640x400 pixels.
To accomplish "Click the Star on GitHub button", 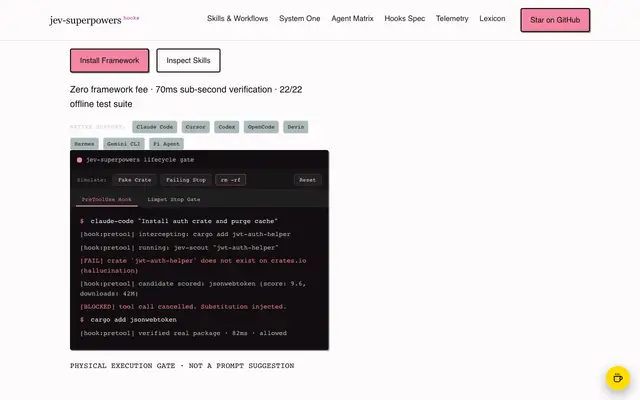I will pyautogui.click(x=555, y=20).
